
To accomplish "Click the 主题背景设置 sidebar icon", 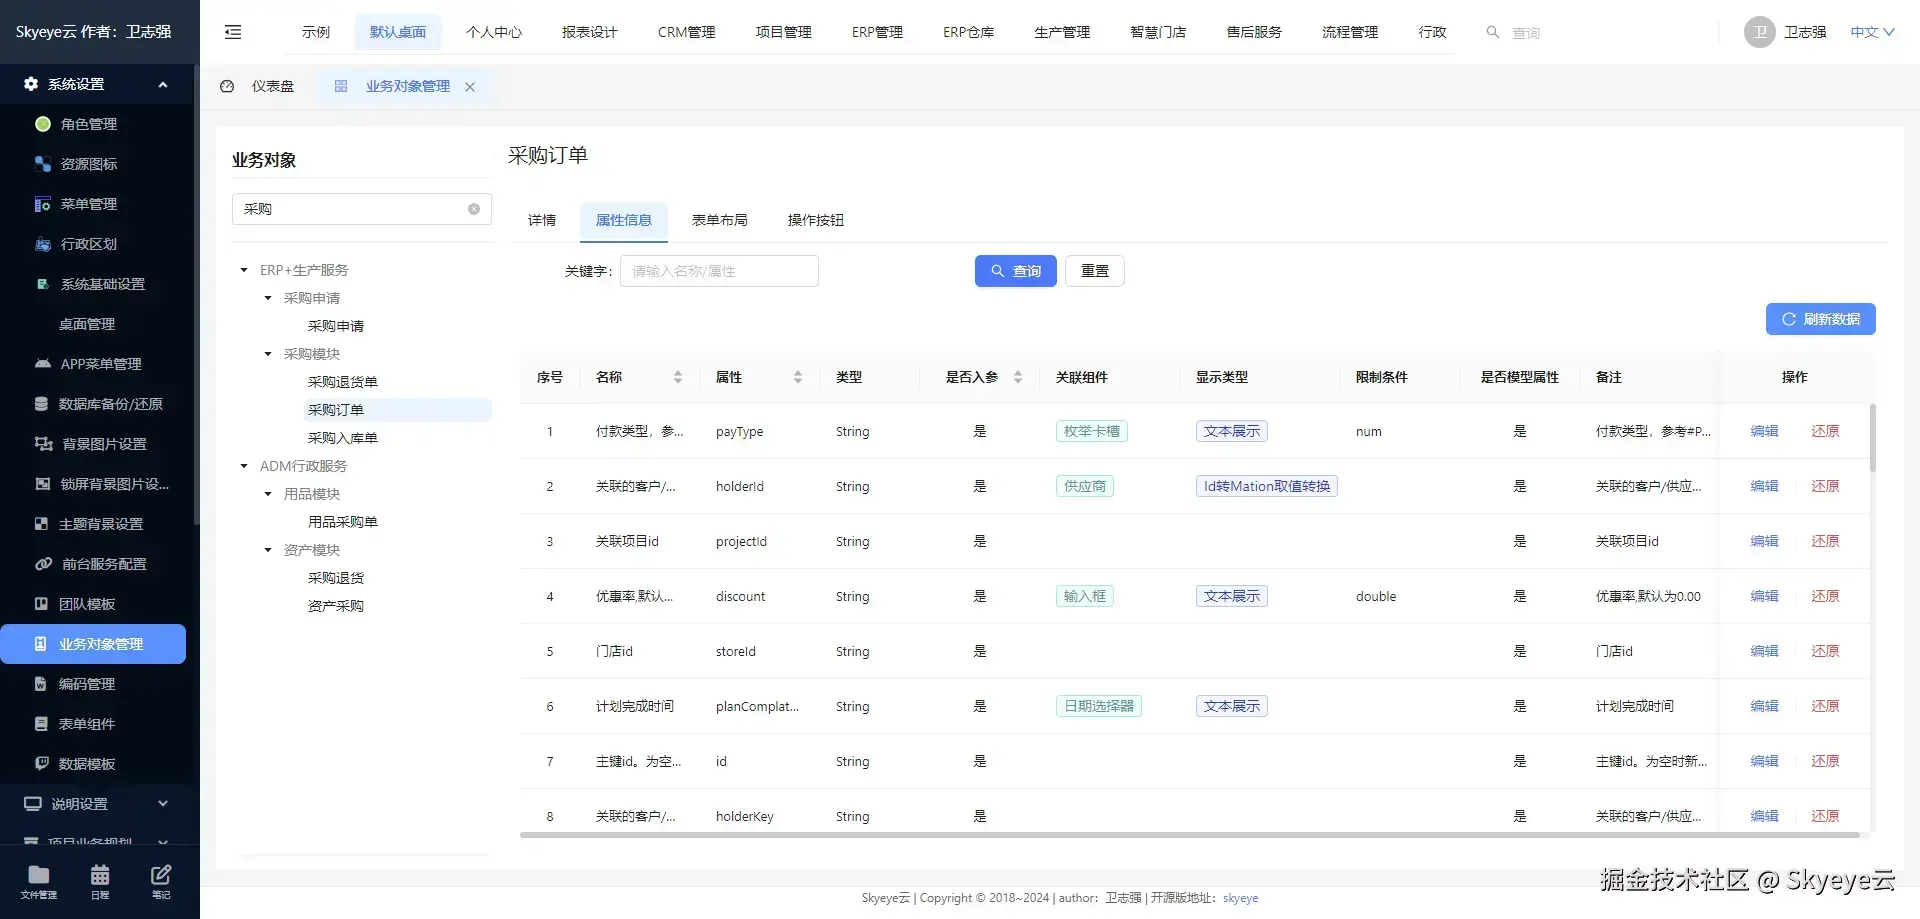I will pos(41,524).
